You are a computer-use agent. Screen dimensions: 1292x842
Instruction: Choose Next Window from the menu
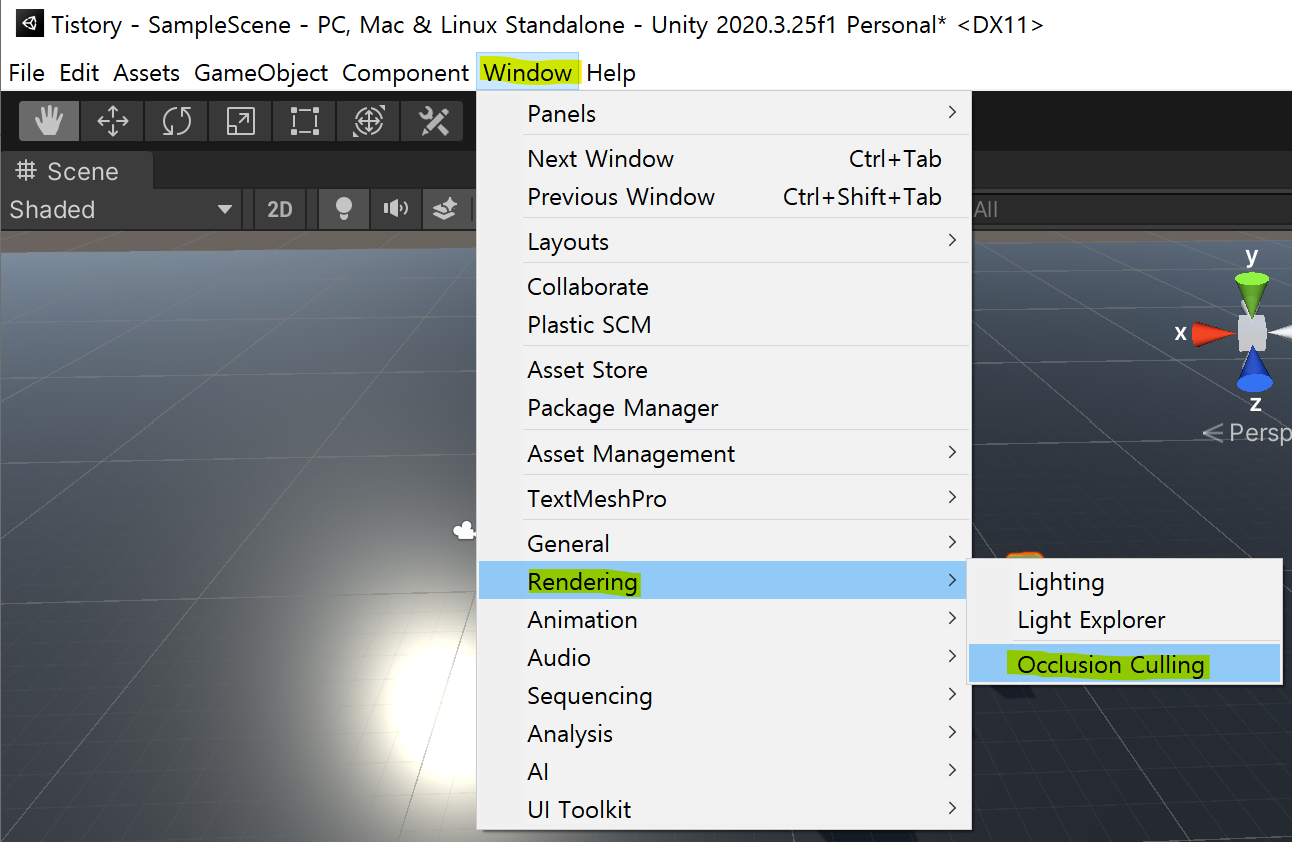tap(724, 159)
